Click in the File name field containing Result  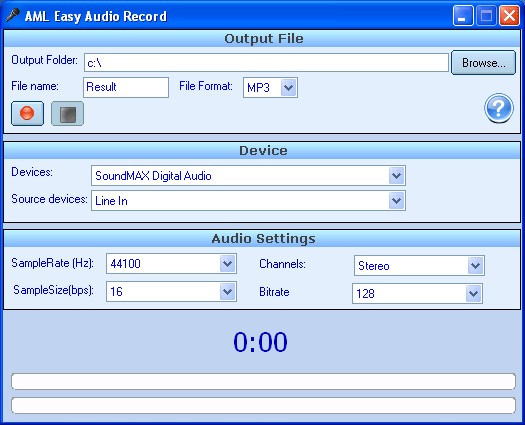(x=126, y=87)
